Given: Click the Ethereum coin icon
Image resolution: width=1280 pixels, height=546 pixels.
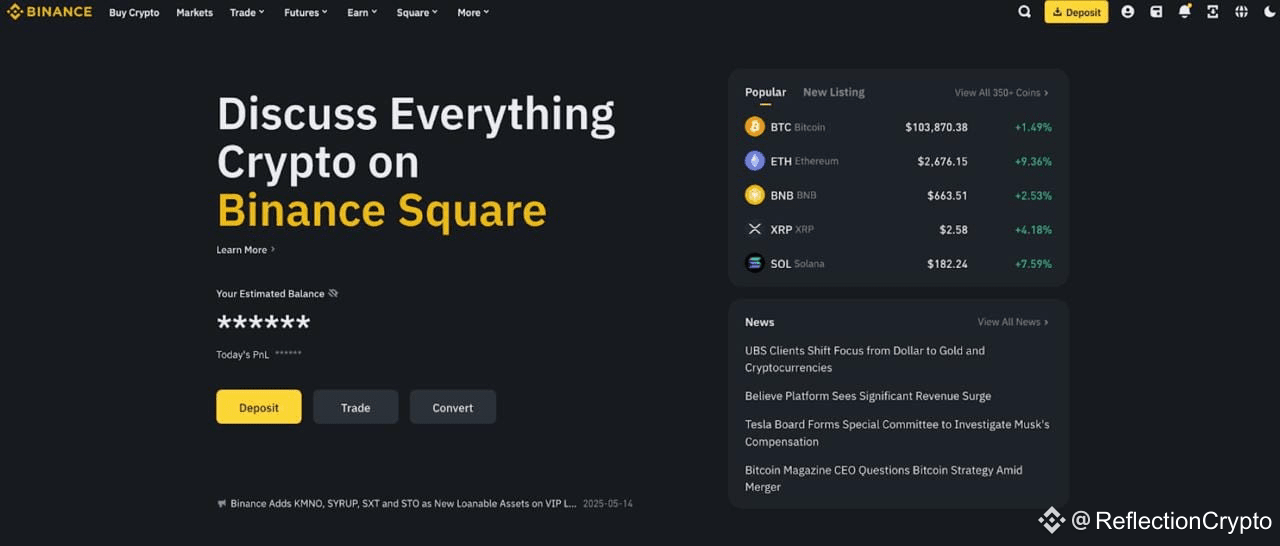Looking at the screenshot, I should 755,161.
